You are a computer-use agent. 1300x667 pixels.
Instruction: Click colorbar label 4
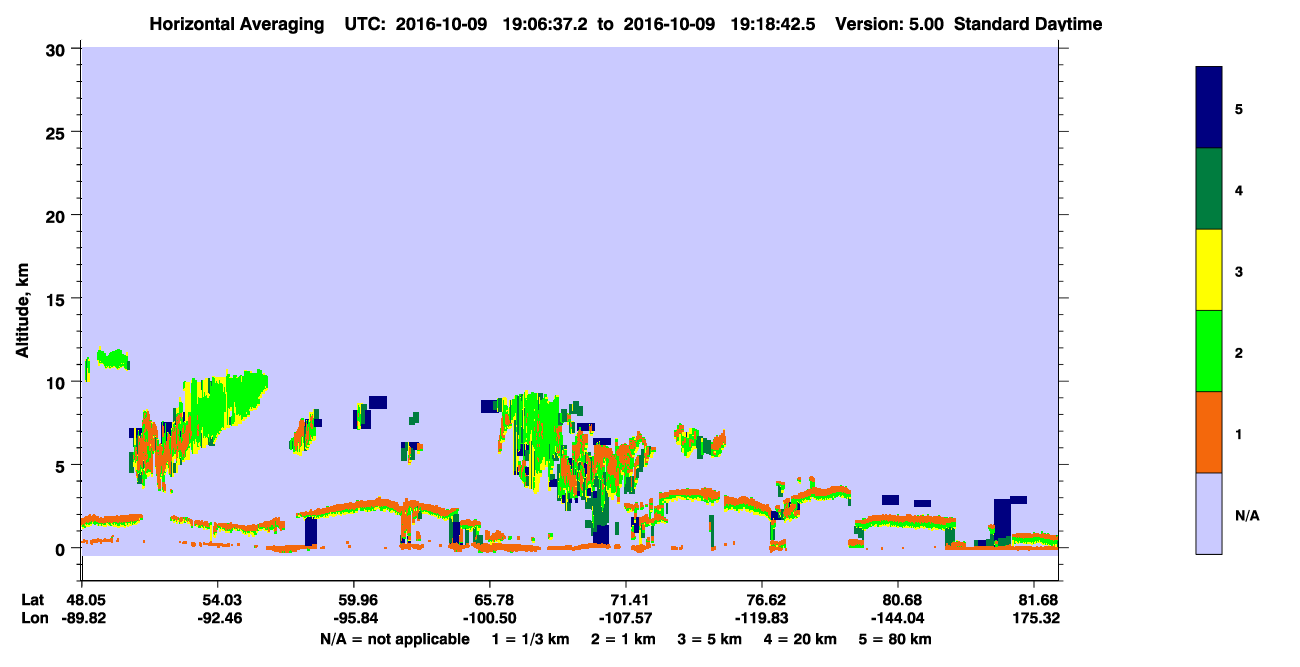point(1239,189)
